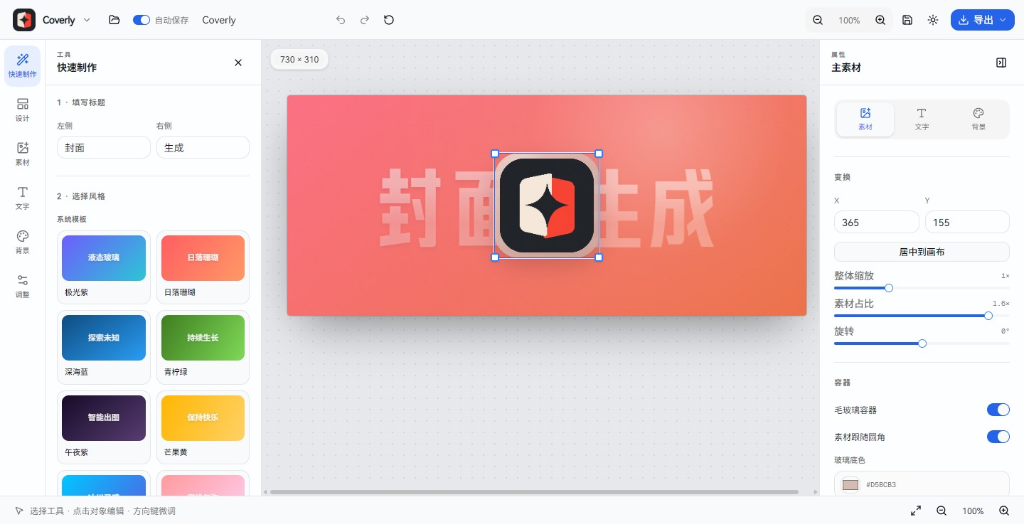Click the selection tool pointer icon
1024x524 pixels.
(x=19, y=511)
